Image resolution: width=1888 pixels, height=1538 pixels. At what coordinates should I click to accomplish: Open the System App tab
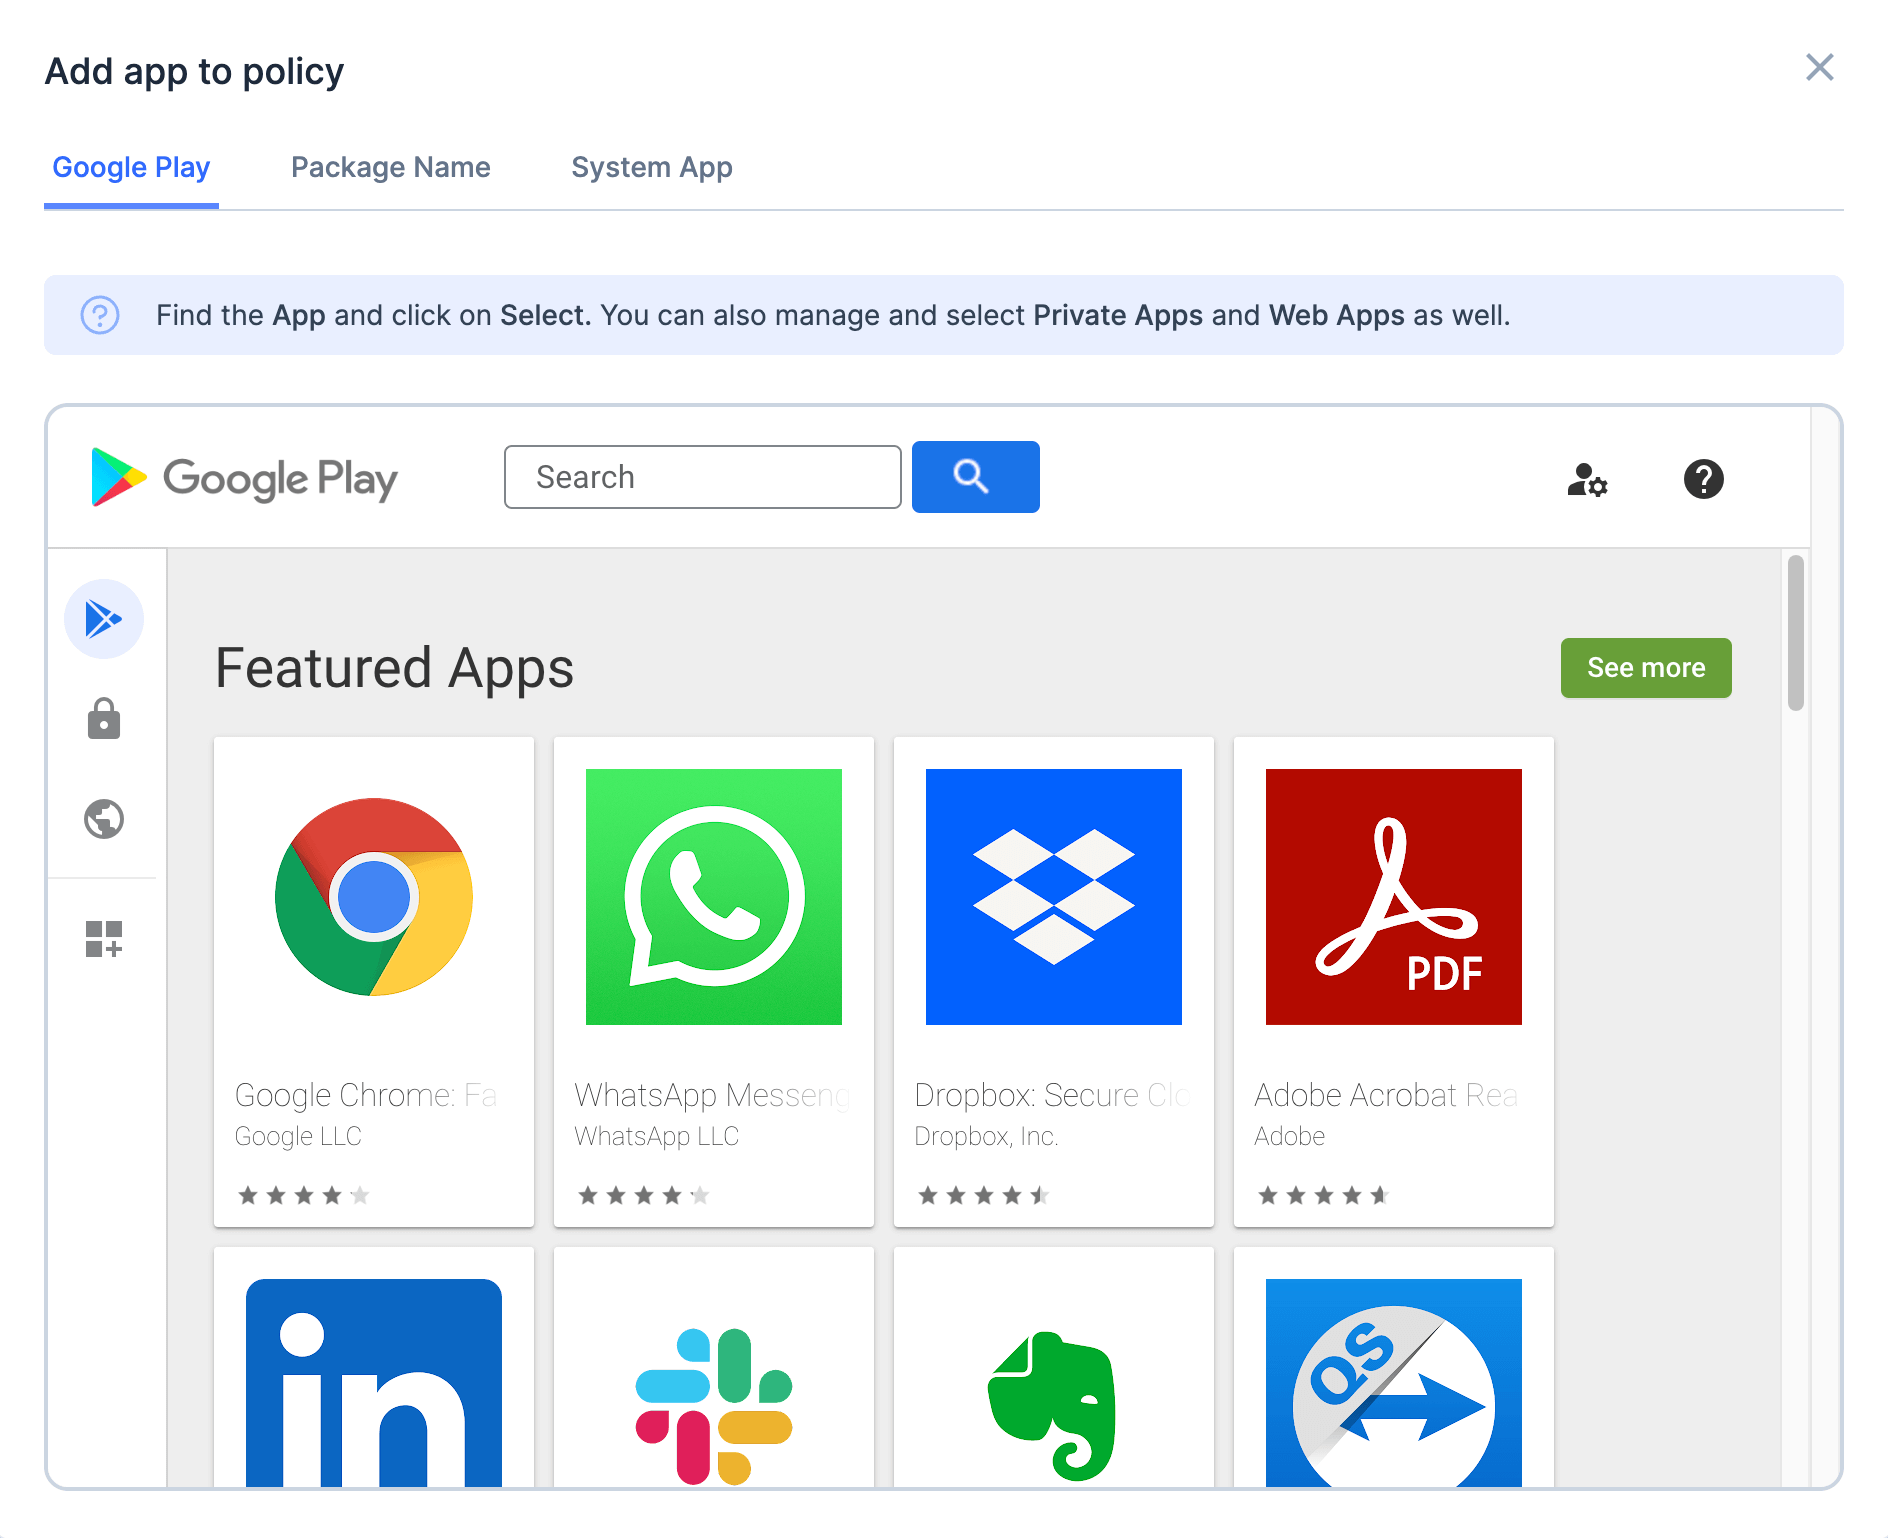click(652, 167)
